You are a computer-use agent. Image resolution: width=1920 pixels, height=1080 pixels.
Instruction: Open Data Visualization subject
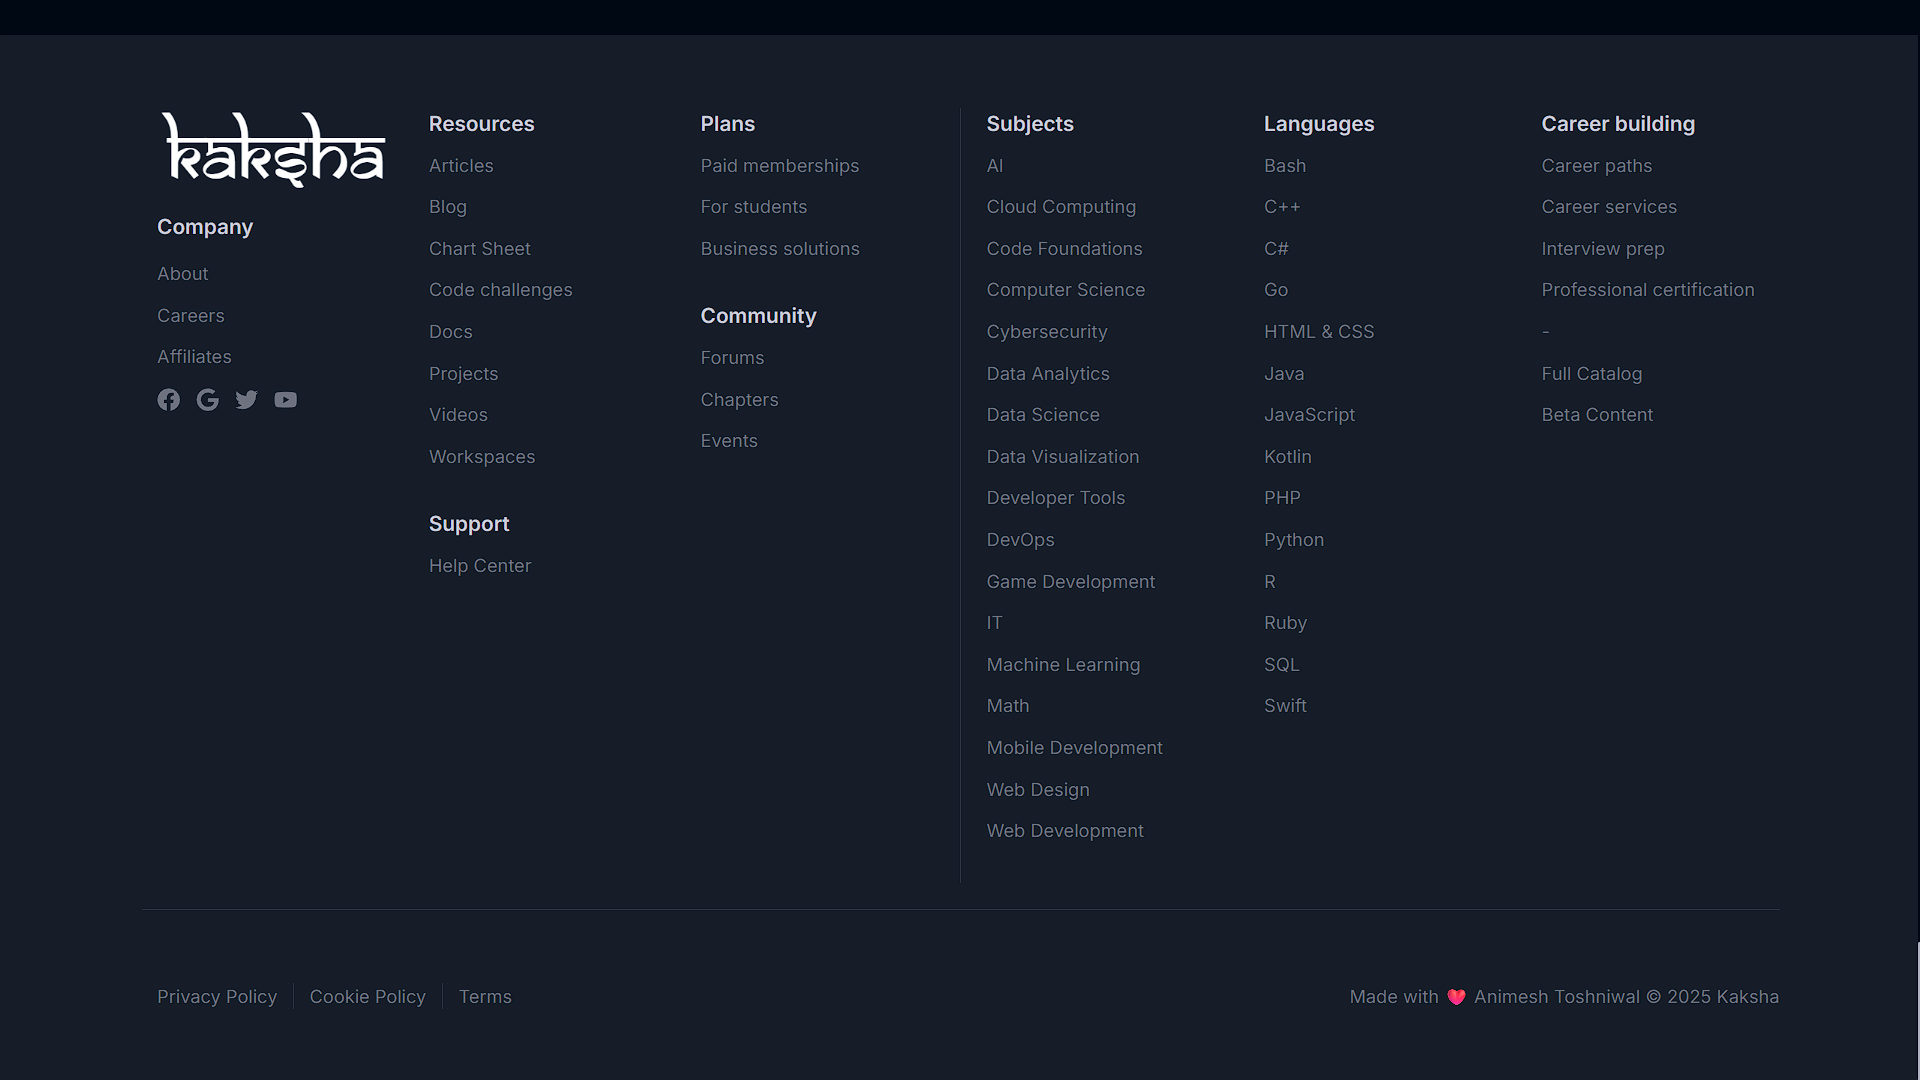coord(1063,457)
